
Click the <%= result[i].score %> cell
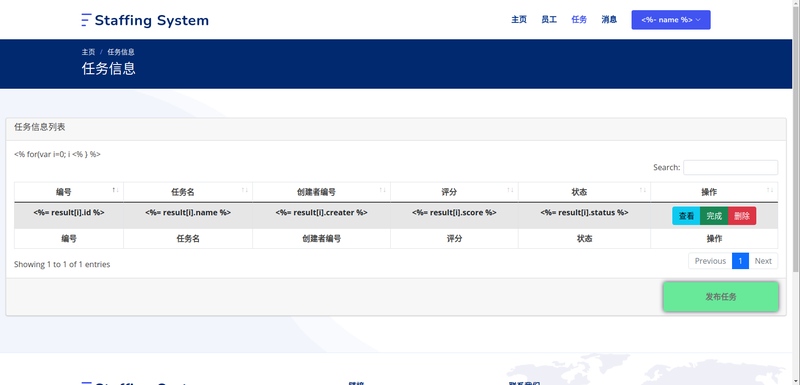pyautogui.click(x=454, y=216)
